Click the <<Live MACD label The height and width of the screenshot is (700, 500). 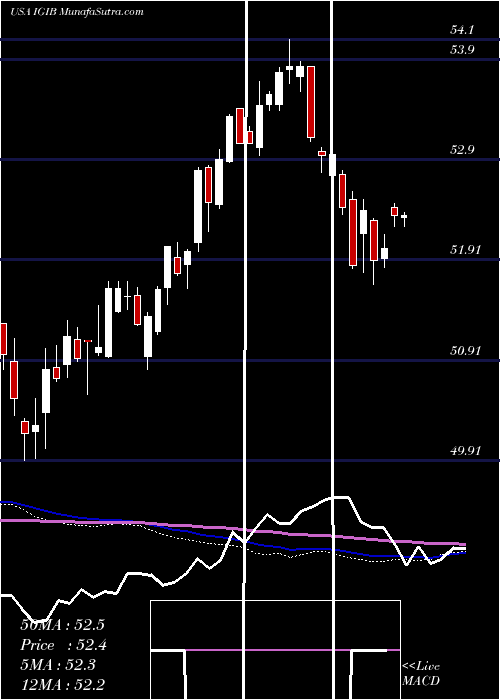tap(421, 673)
